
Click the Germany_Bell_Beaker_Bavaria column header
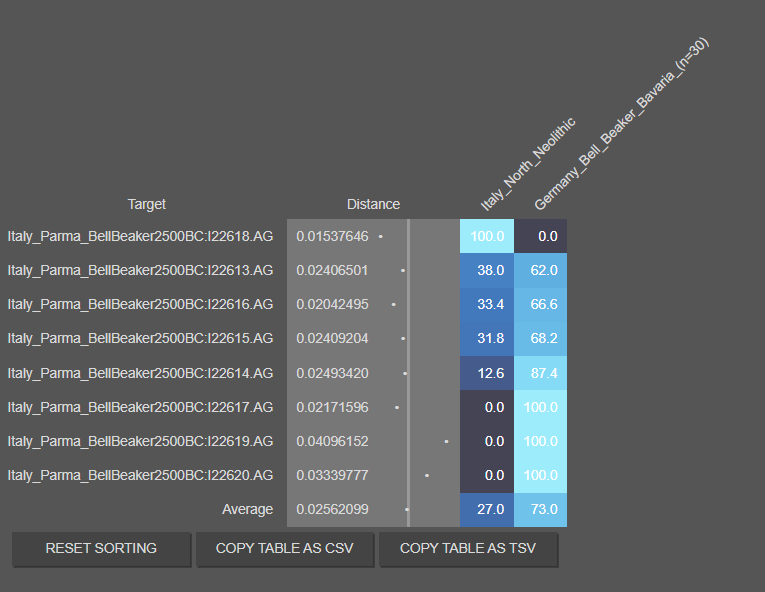(620, 130)
